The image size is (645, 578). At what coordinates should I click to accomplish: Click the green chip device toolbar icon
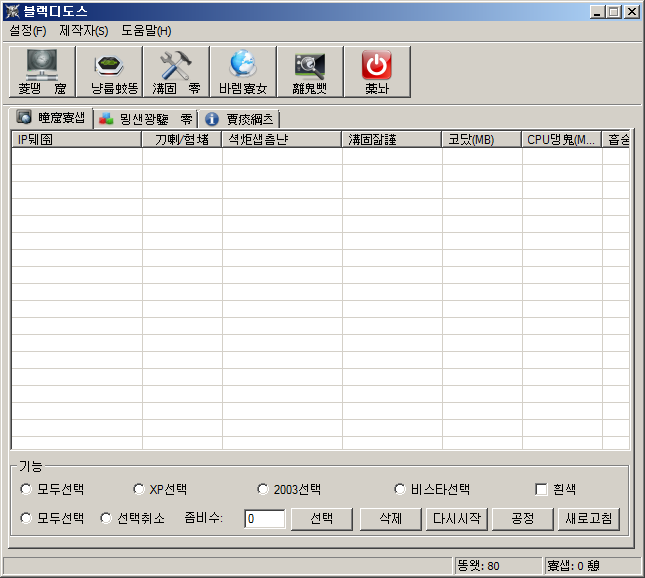click(x=109, y=72)
